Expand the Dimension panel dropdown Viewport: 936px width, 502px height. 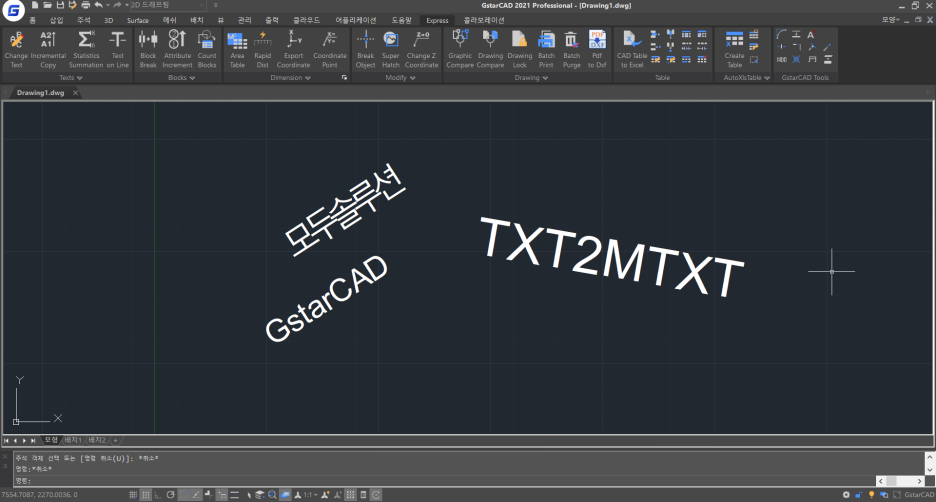pos(306,77)
